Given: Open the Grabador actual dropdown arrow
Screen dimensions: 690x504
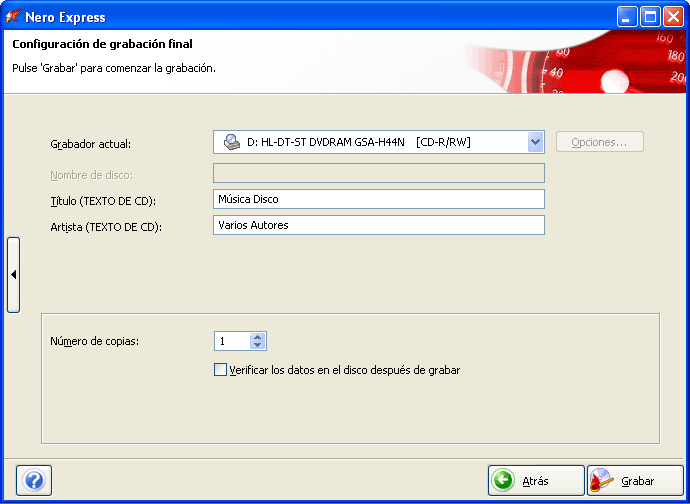Looking at the screenshot, I should pos(535,142).
